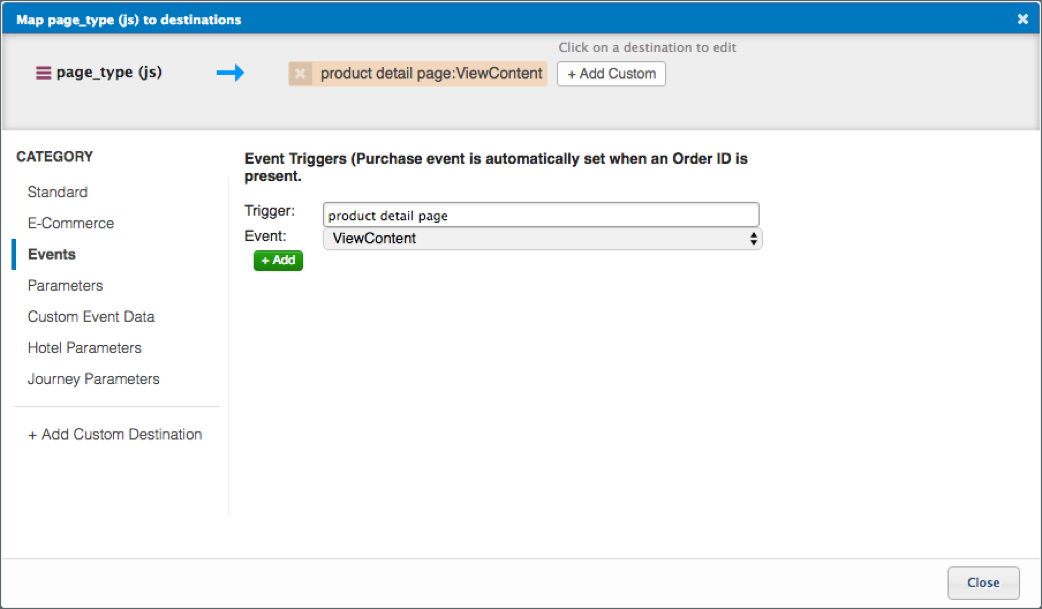1042x609 pixels.
Task: Click the page_type (js) variable label
Action: pyautogui.click(x=109, y=73)
